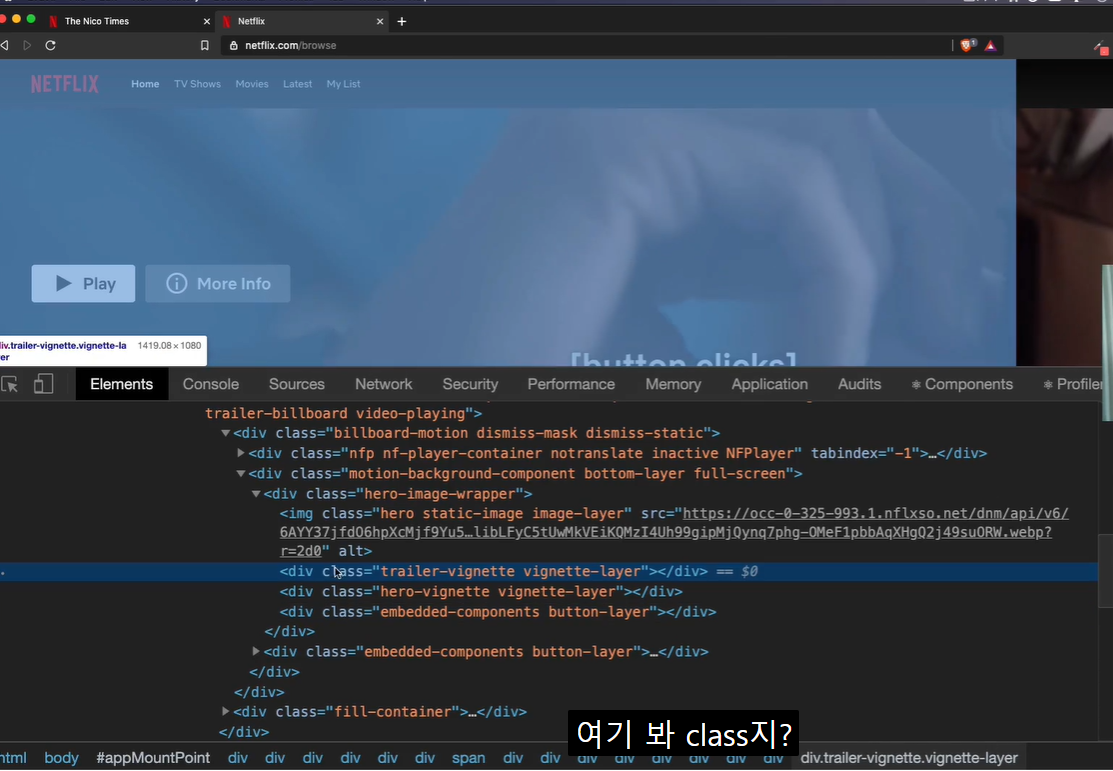Viewport: 1113px width, 771px height.
Task: Collapse the billboard-motion dismiss-mask div
Action: tap(225, 432)
